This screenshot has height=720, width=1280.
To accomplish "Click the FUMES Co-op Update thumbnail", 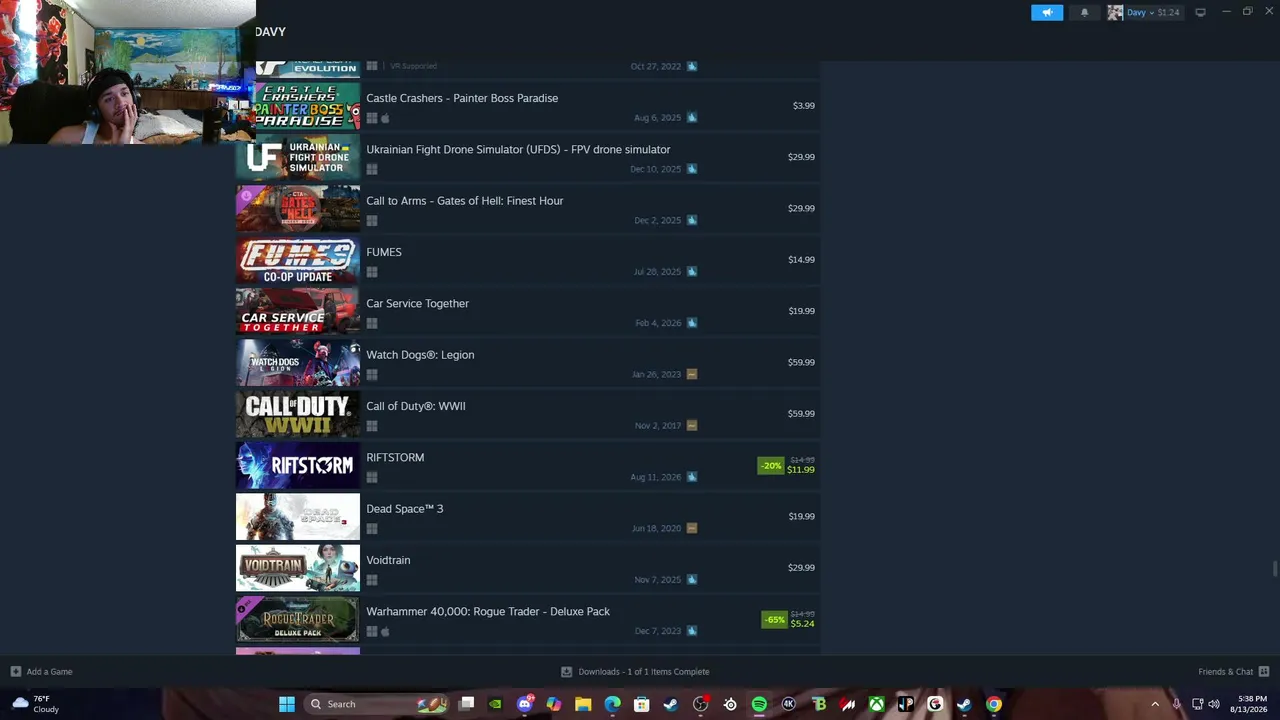I will [x=298, y=260].
